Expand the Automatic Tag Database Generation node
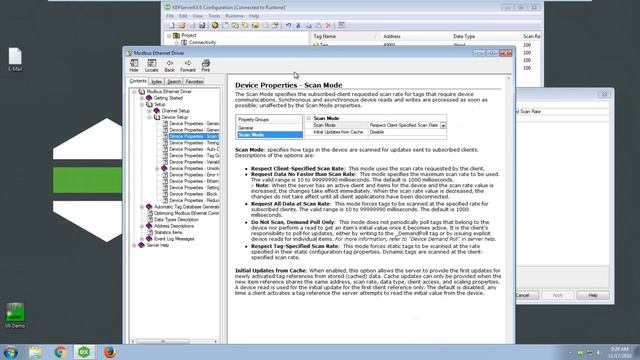 tap(142, 207)
